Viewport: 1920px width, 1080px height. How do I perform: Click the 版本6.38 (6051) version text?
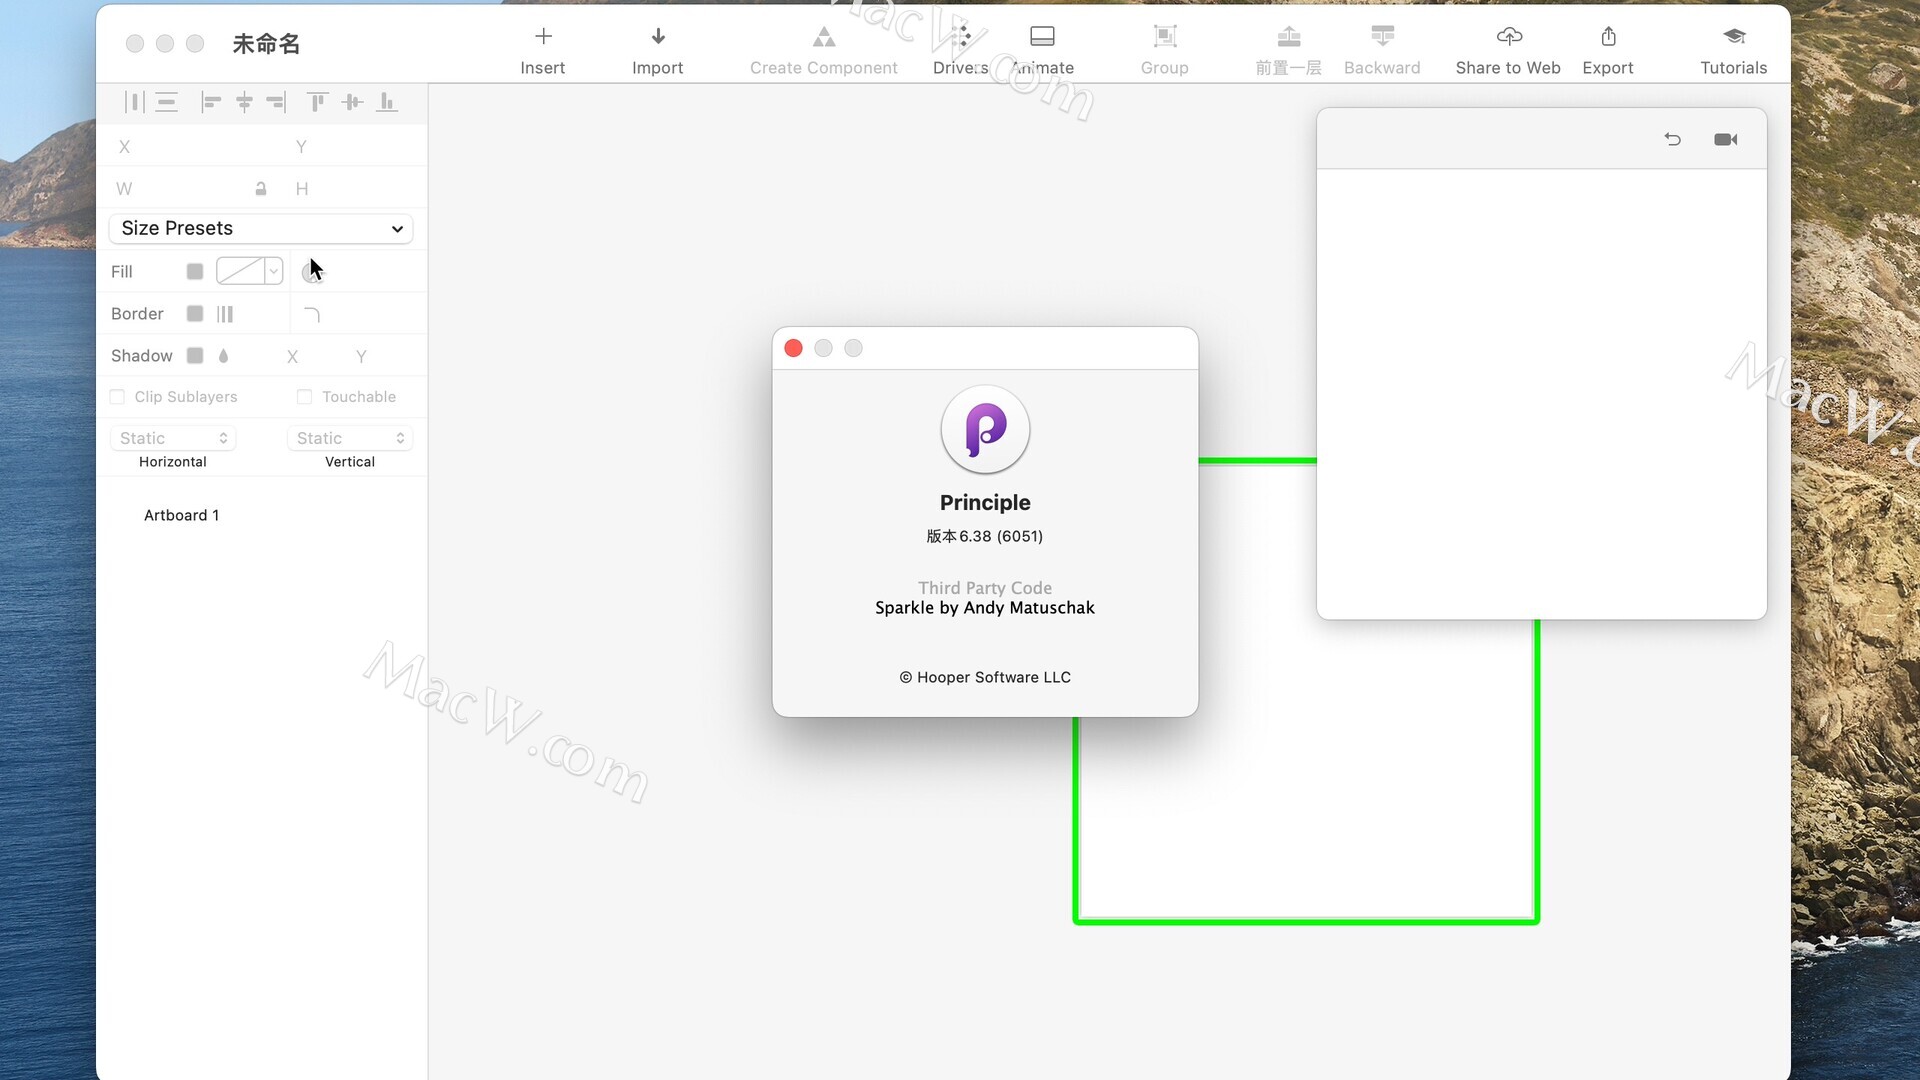coord(984,536)
